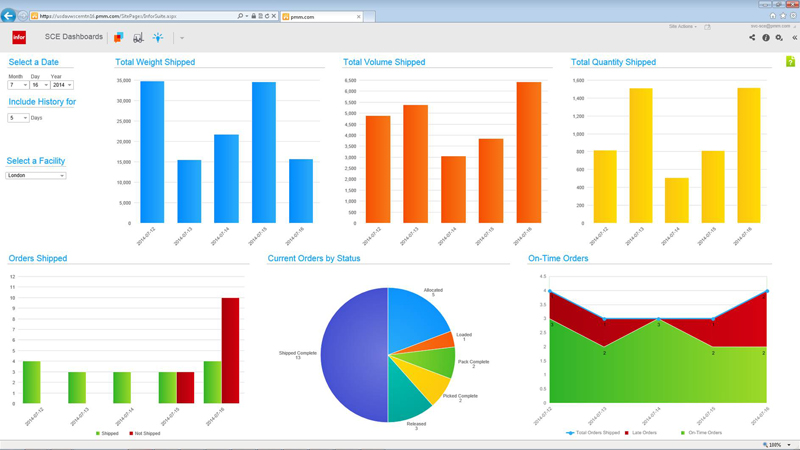
Task: Open the settings gear icon
Action: (779, 38)
